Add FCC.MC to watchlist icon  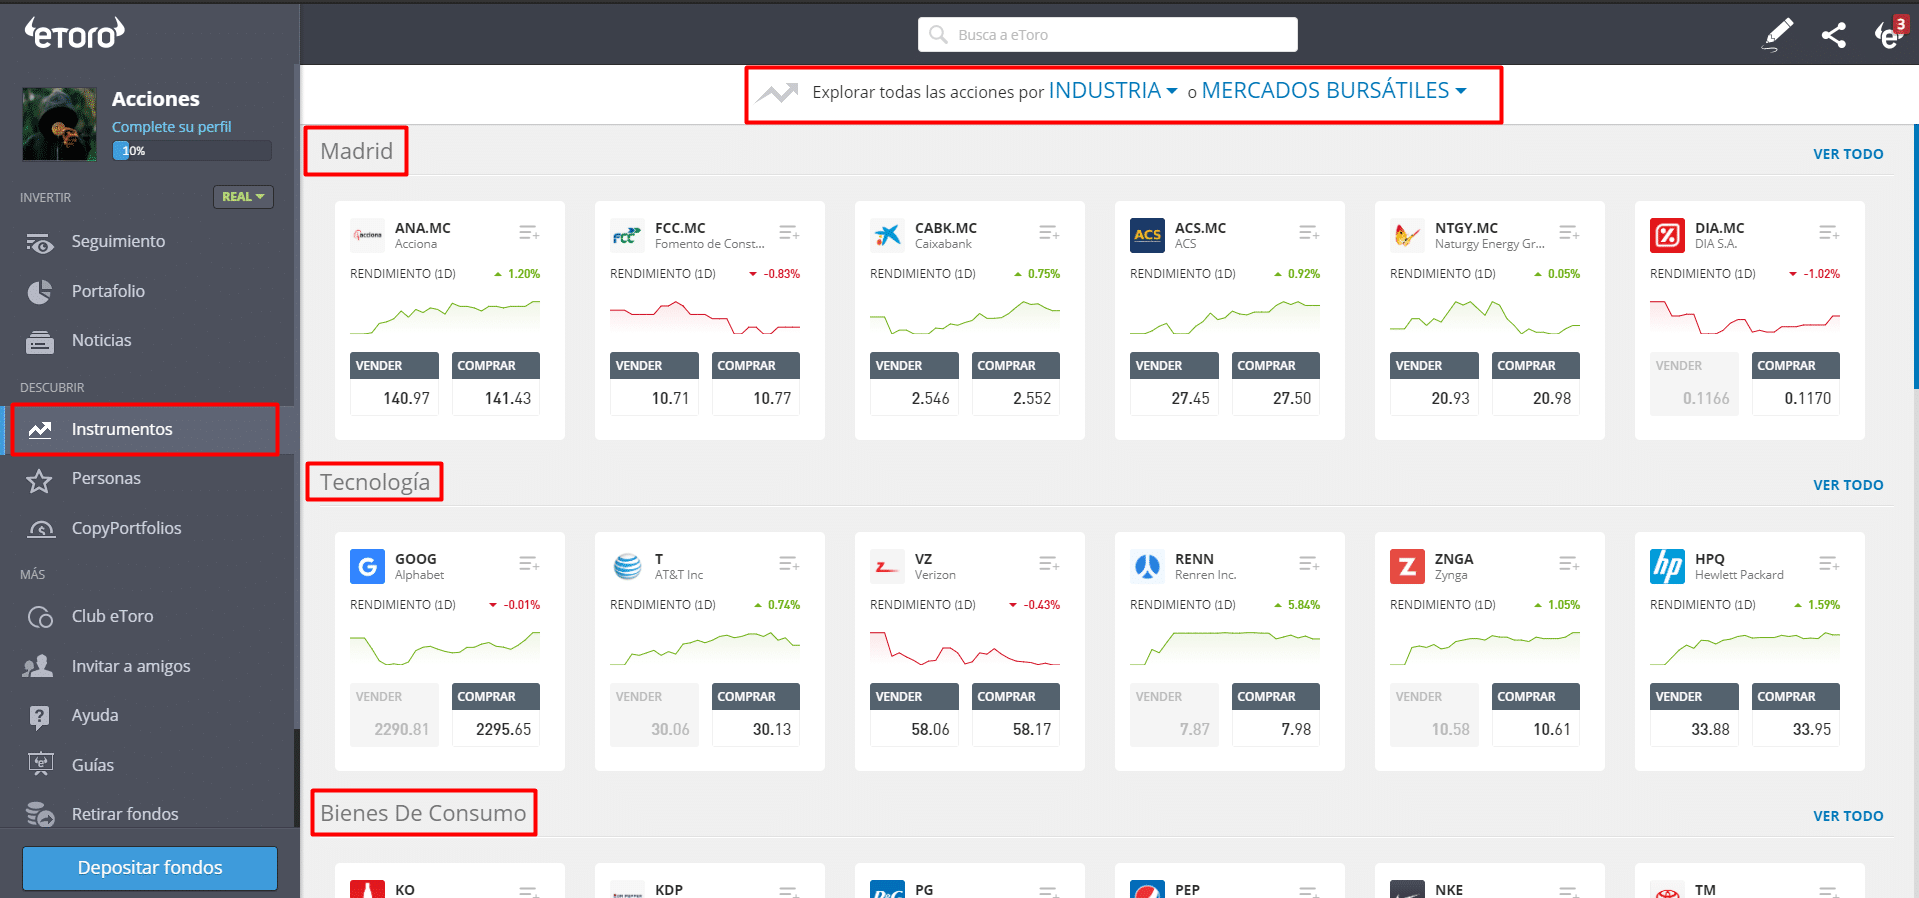pyautogui.click(x=789, y=233)
